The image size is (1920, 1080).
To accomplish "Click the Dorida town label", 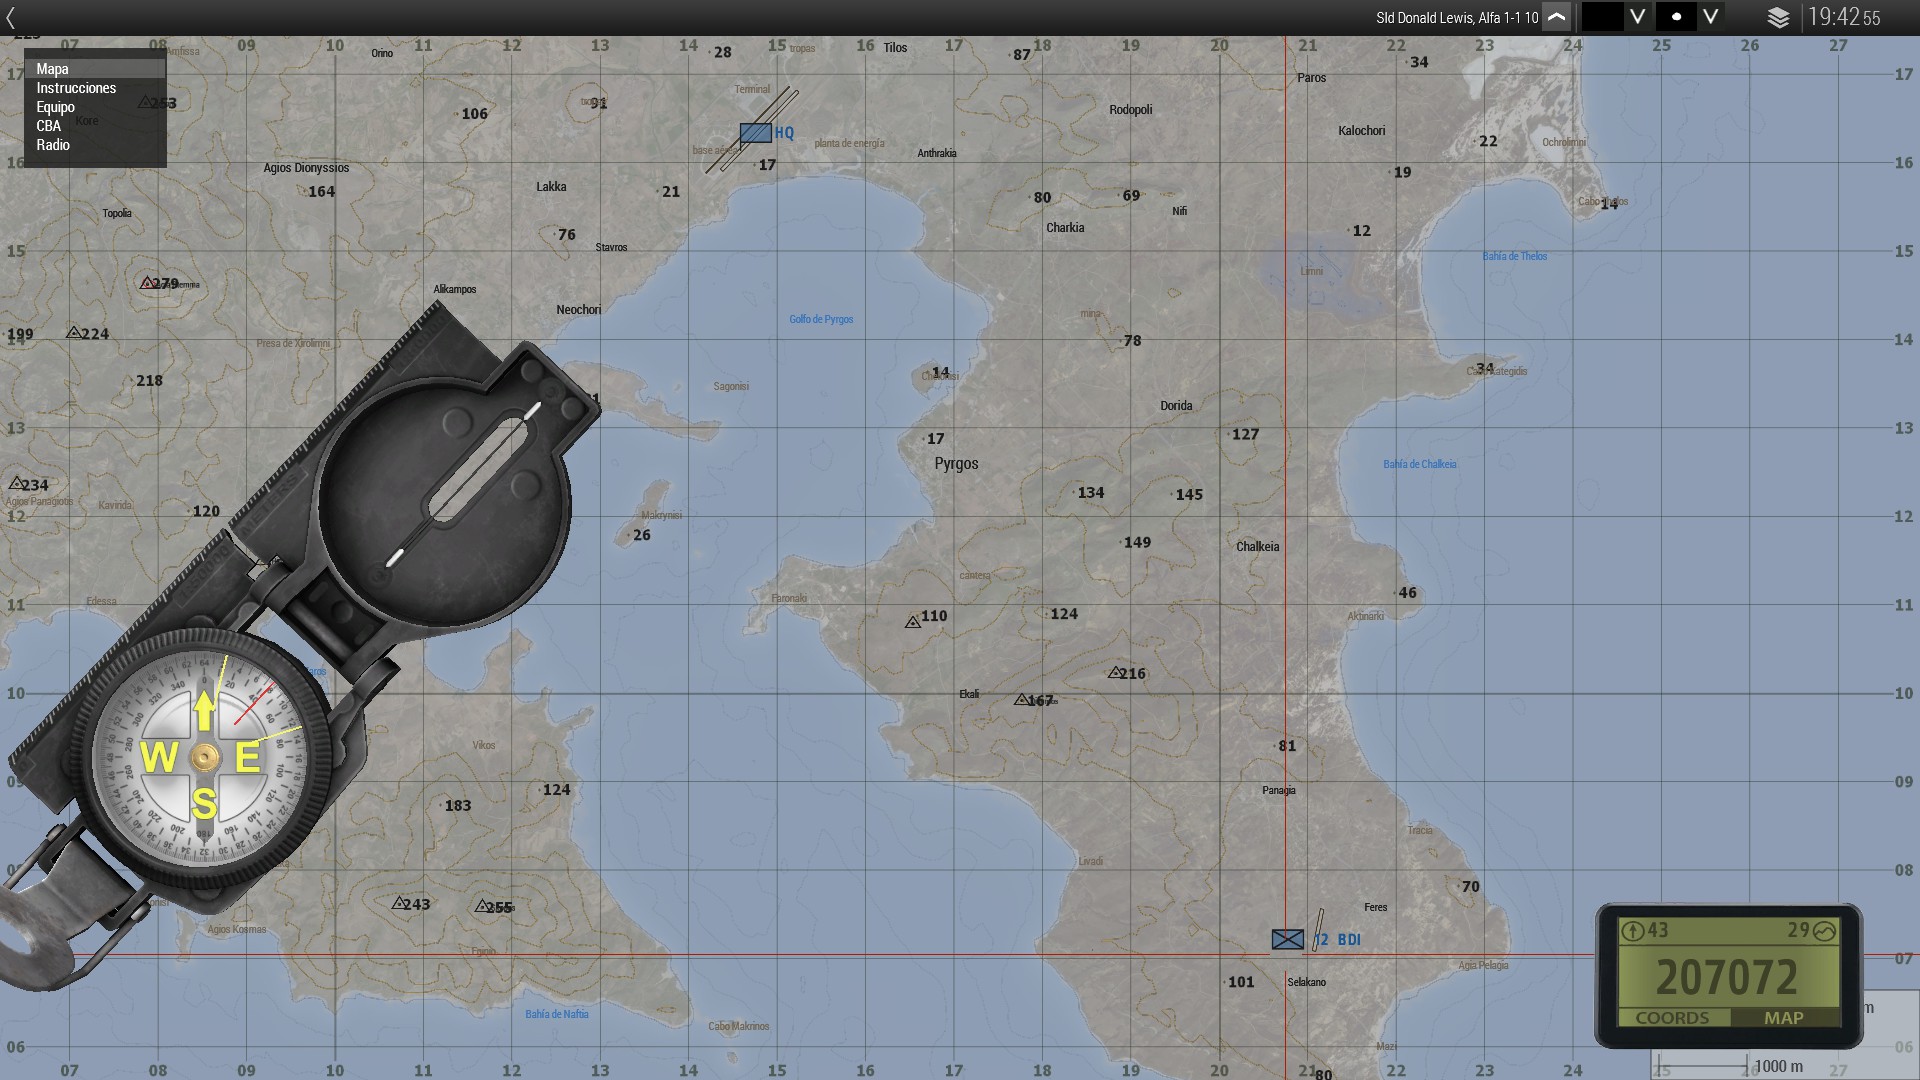I will click(x=1176, y=406).
